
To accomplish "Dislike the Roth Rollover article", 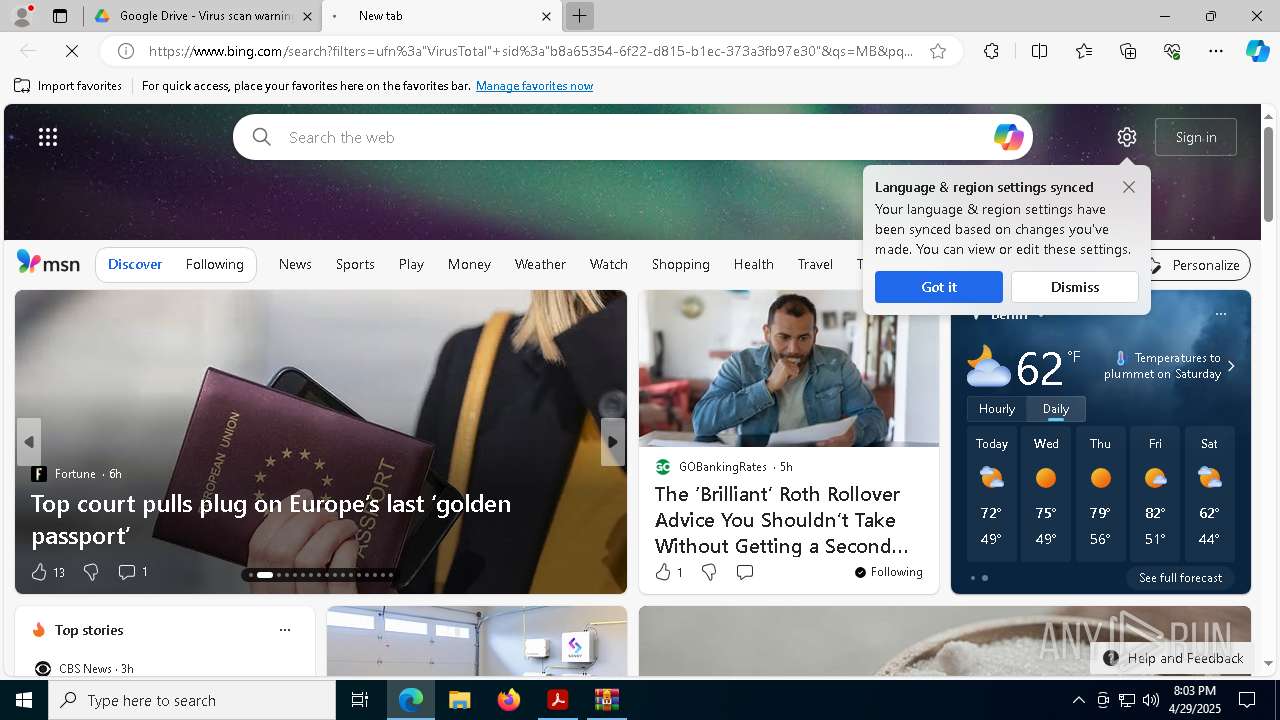I will pyautogui.click(x=709, y=572).
